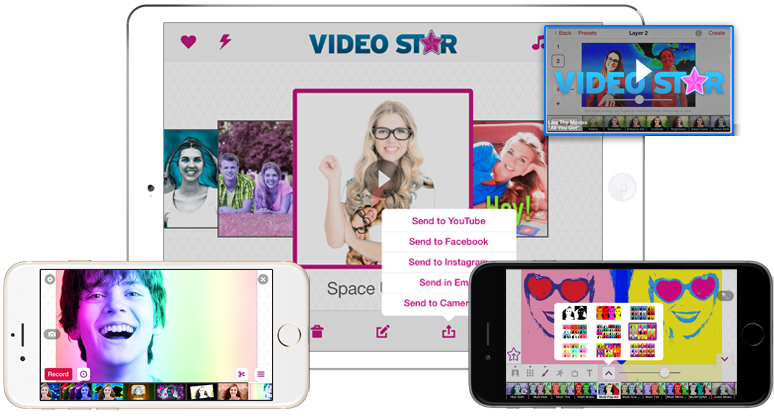The width and height of the screenshot is (774, 420).
Task: Close the recording screen with the X icon
Action: [x=263, y=279]
